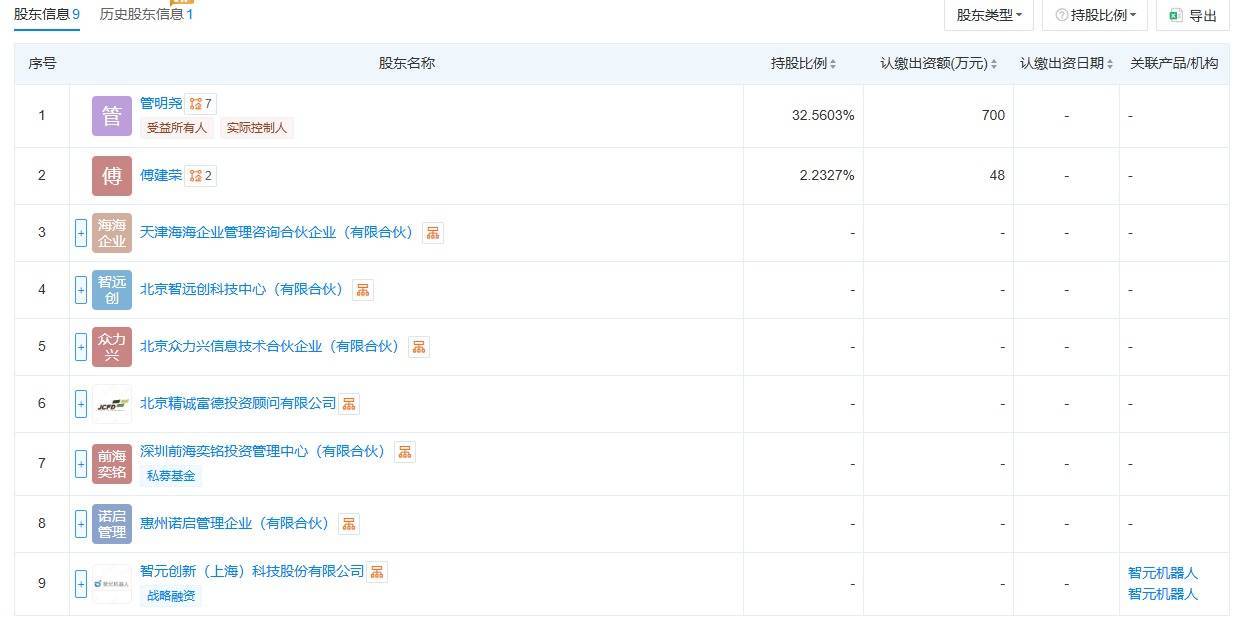Image resolution: width=1234 pixels, height=621 pixels.
Task: Click structure icon beside 北京精诚富德投资顾问有限公司
Action: pyautogui.click(x=349, y=404)
